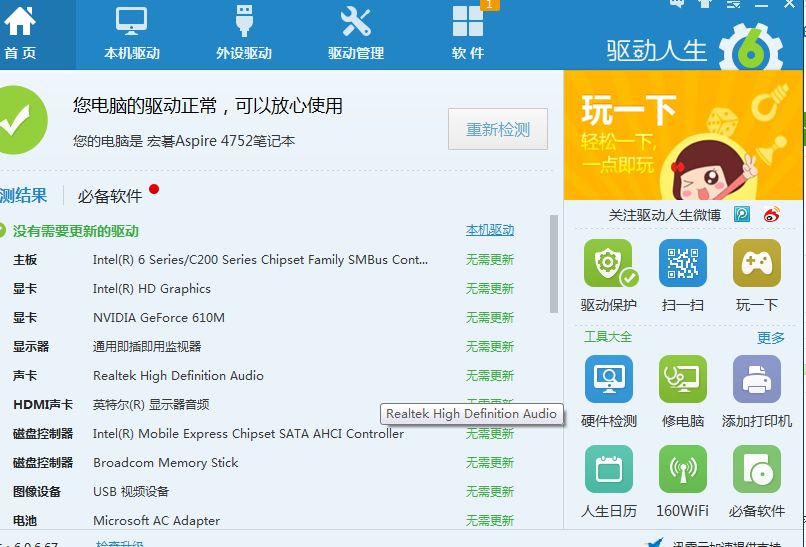Select the 主板 Intel SMBus driver row
806x547 pixels.
coord(263,260)
